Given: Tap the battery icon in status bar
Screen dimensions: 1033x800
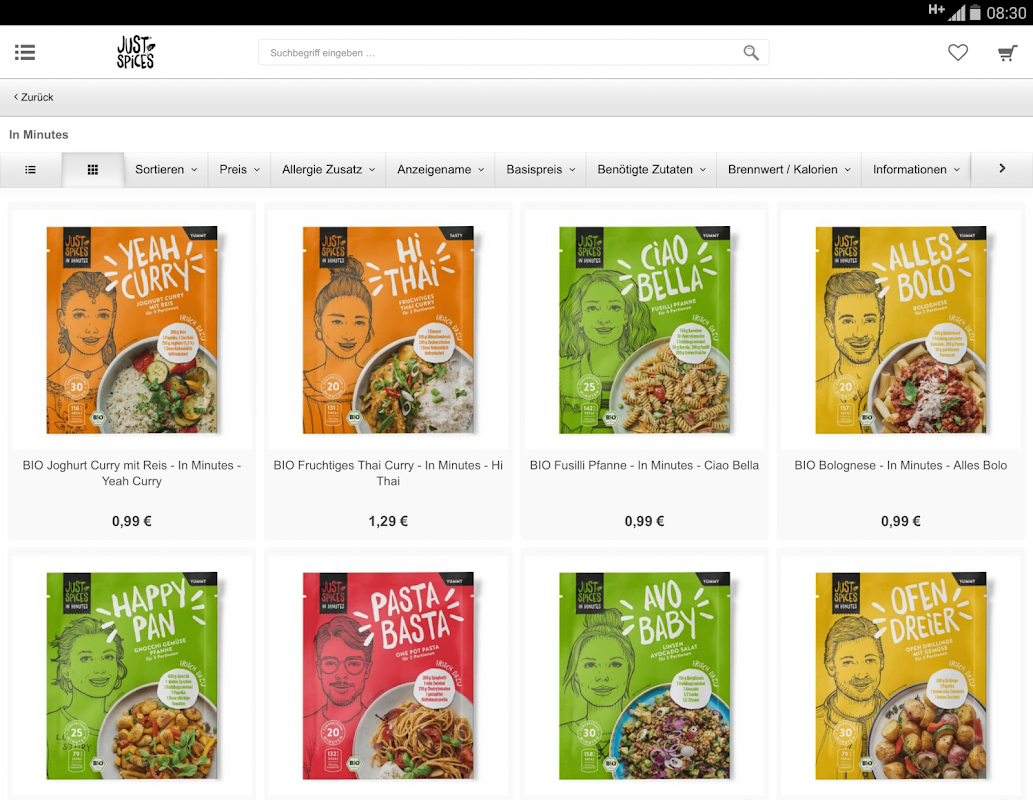Looking at the screenshot, I should pos(975,13).
